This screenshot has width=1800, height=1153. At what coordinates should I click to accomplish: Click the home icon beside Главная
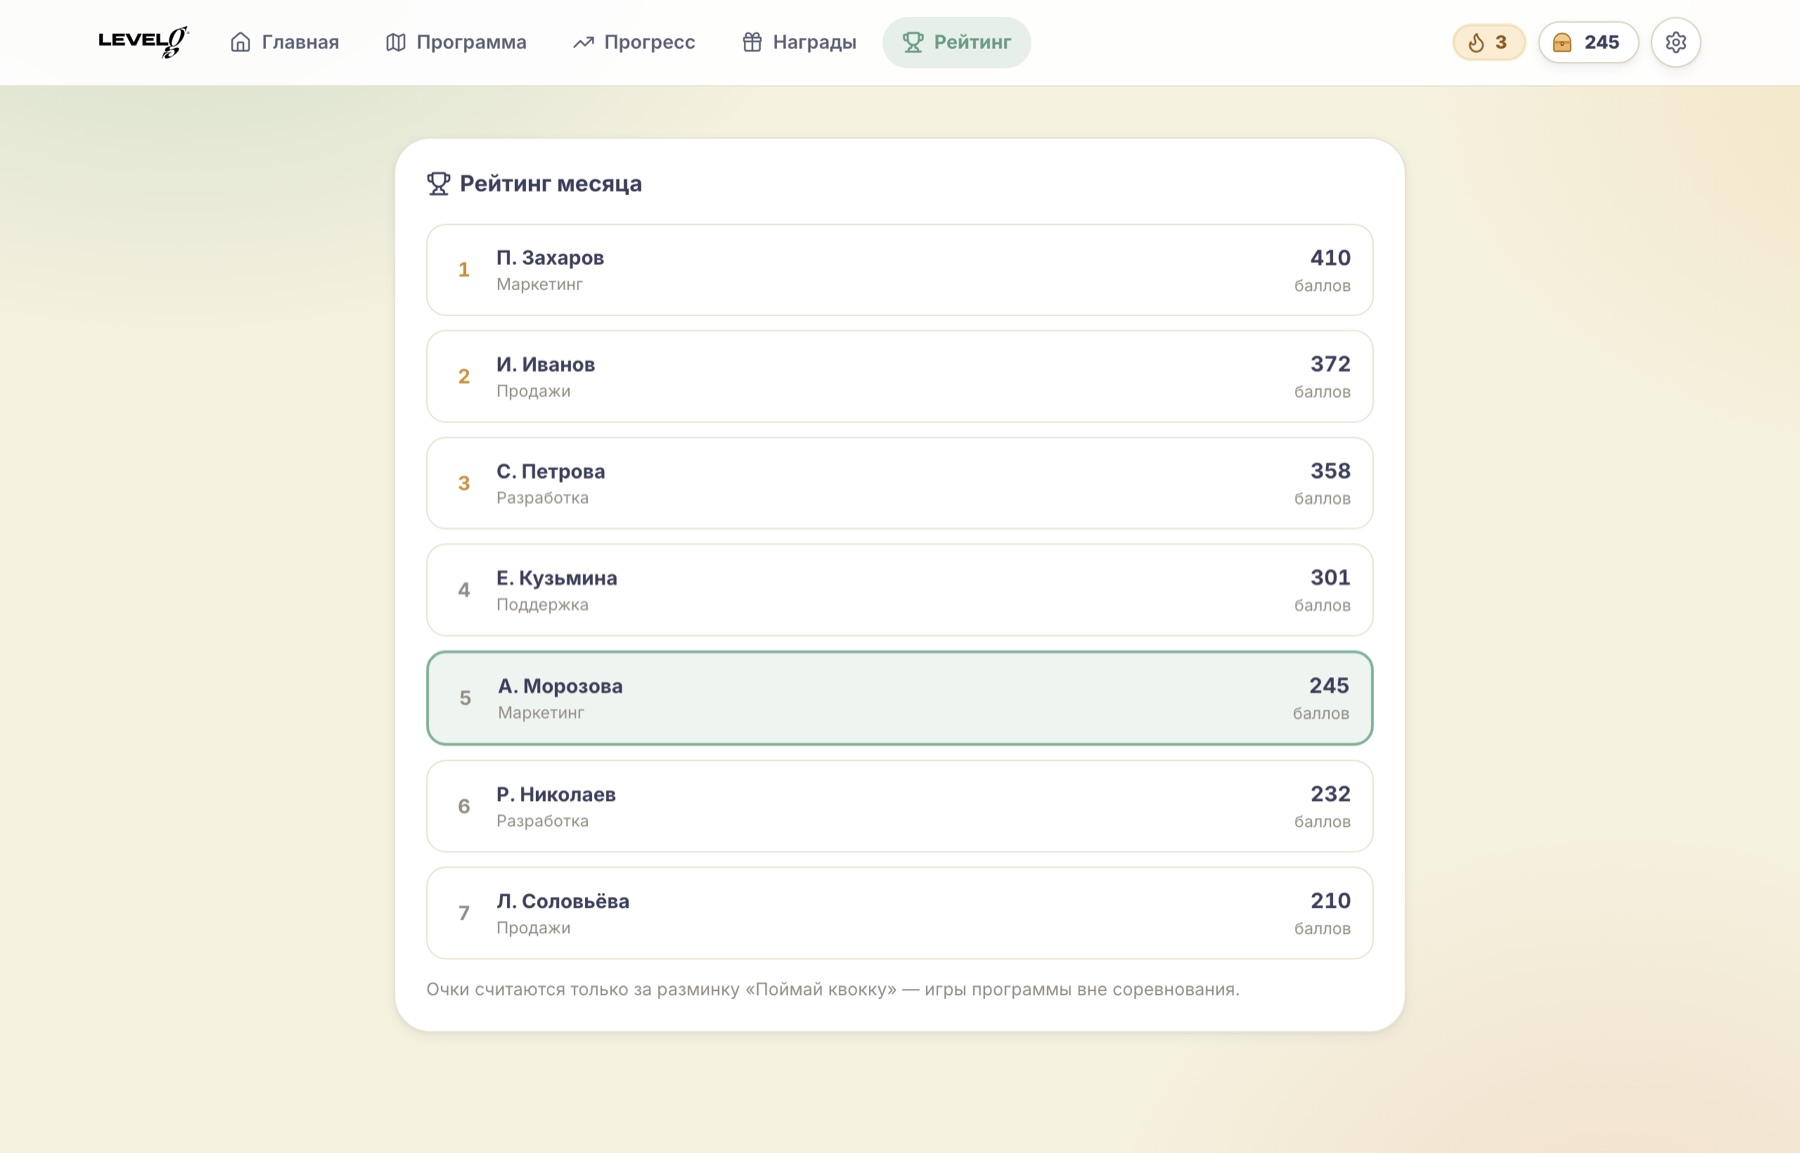pyautogui.click(x=240, y=42)
